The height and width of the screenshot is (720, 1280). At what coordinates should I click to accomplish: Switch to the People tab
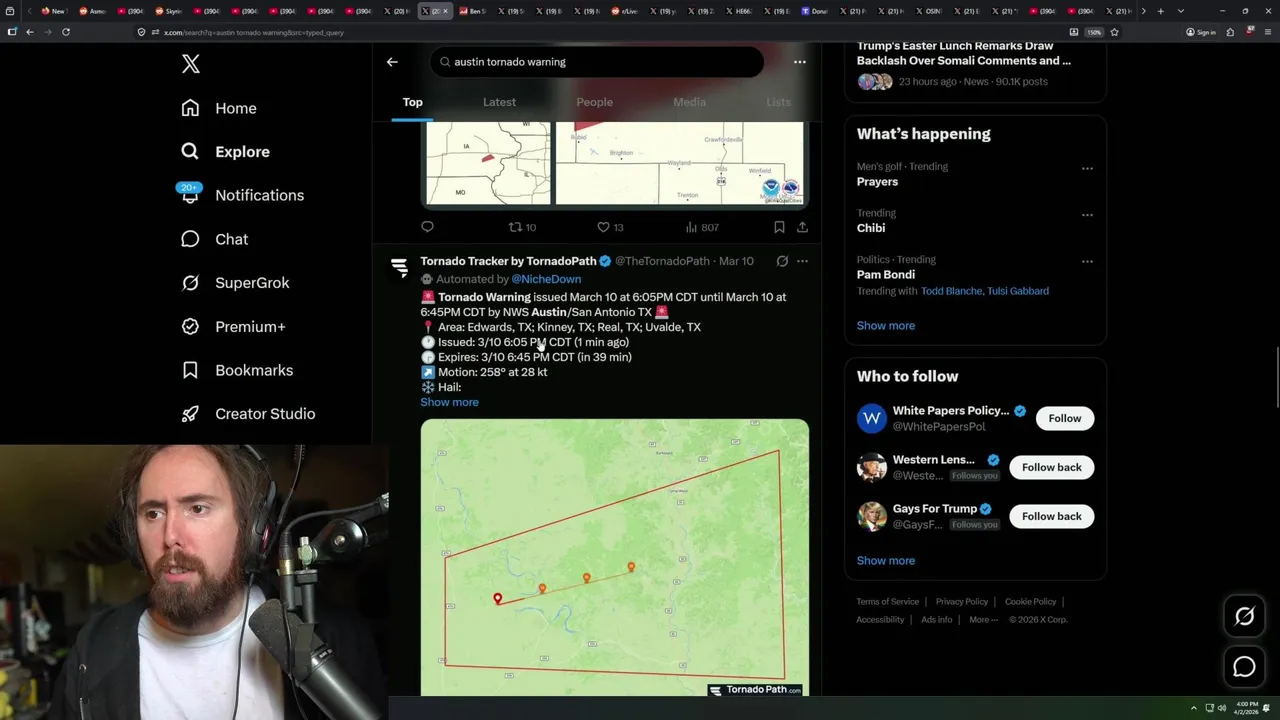594,102
